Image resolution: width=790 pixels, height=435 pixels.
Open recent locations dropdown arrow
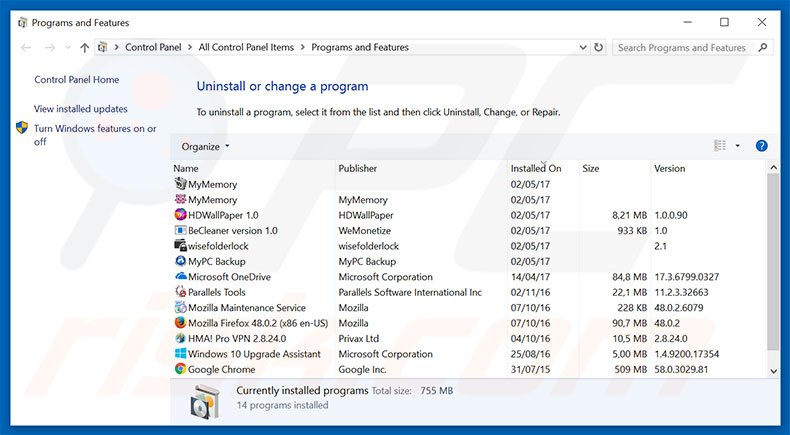[68, 47]
